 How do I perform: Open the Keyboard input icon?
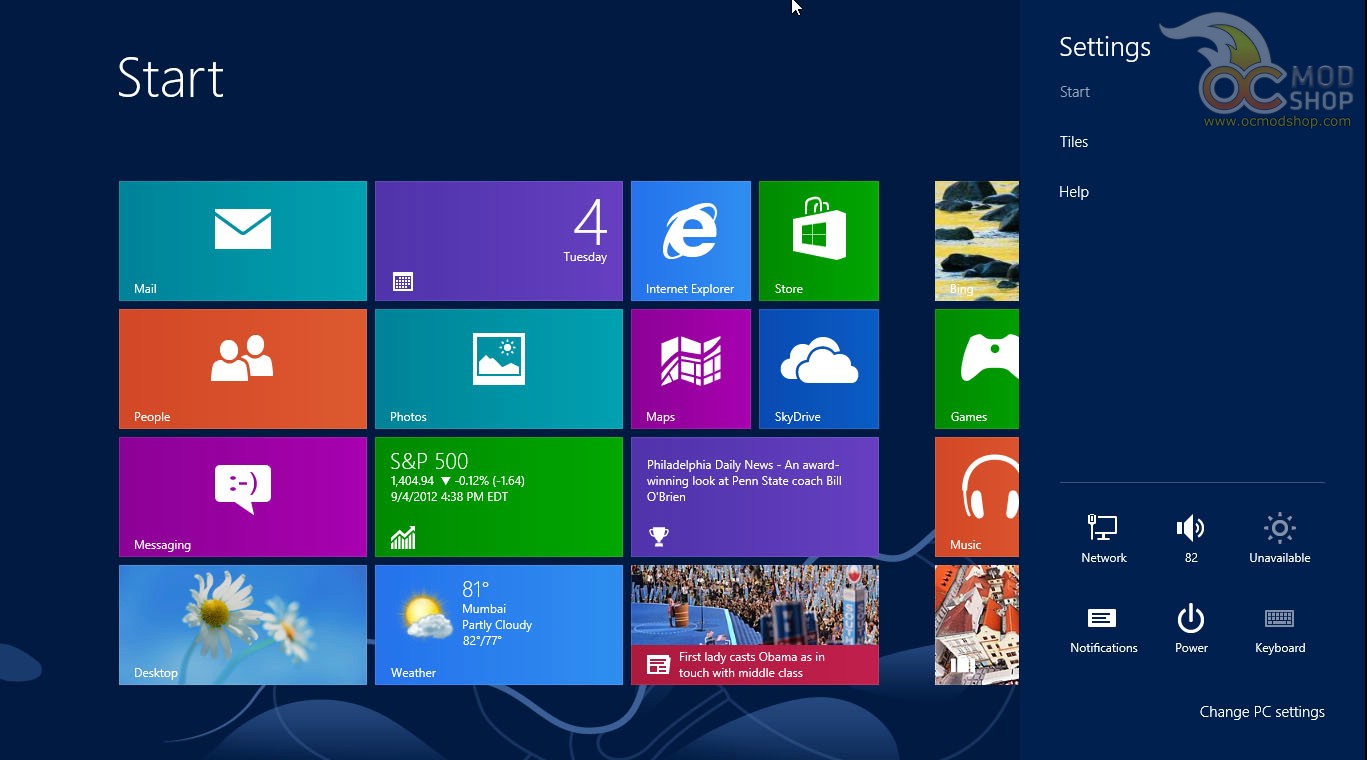(x=1280, y=629)
